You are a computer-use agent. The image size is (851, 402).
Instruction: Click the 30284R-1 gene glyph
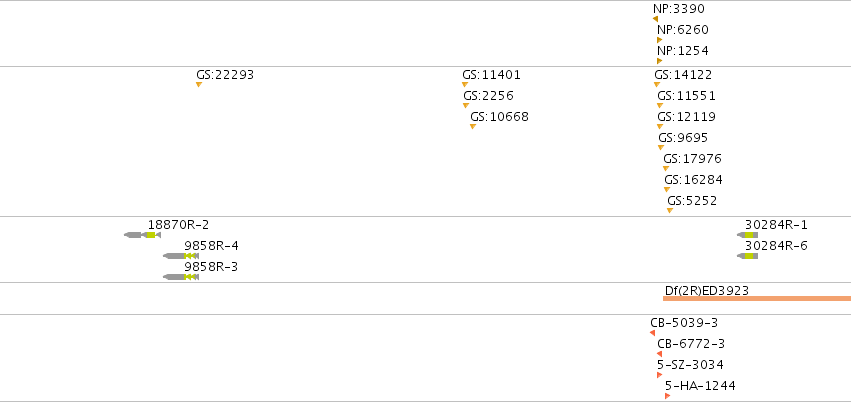(x=747, y=235)
